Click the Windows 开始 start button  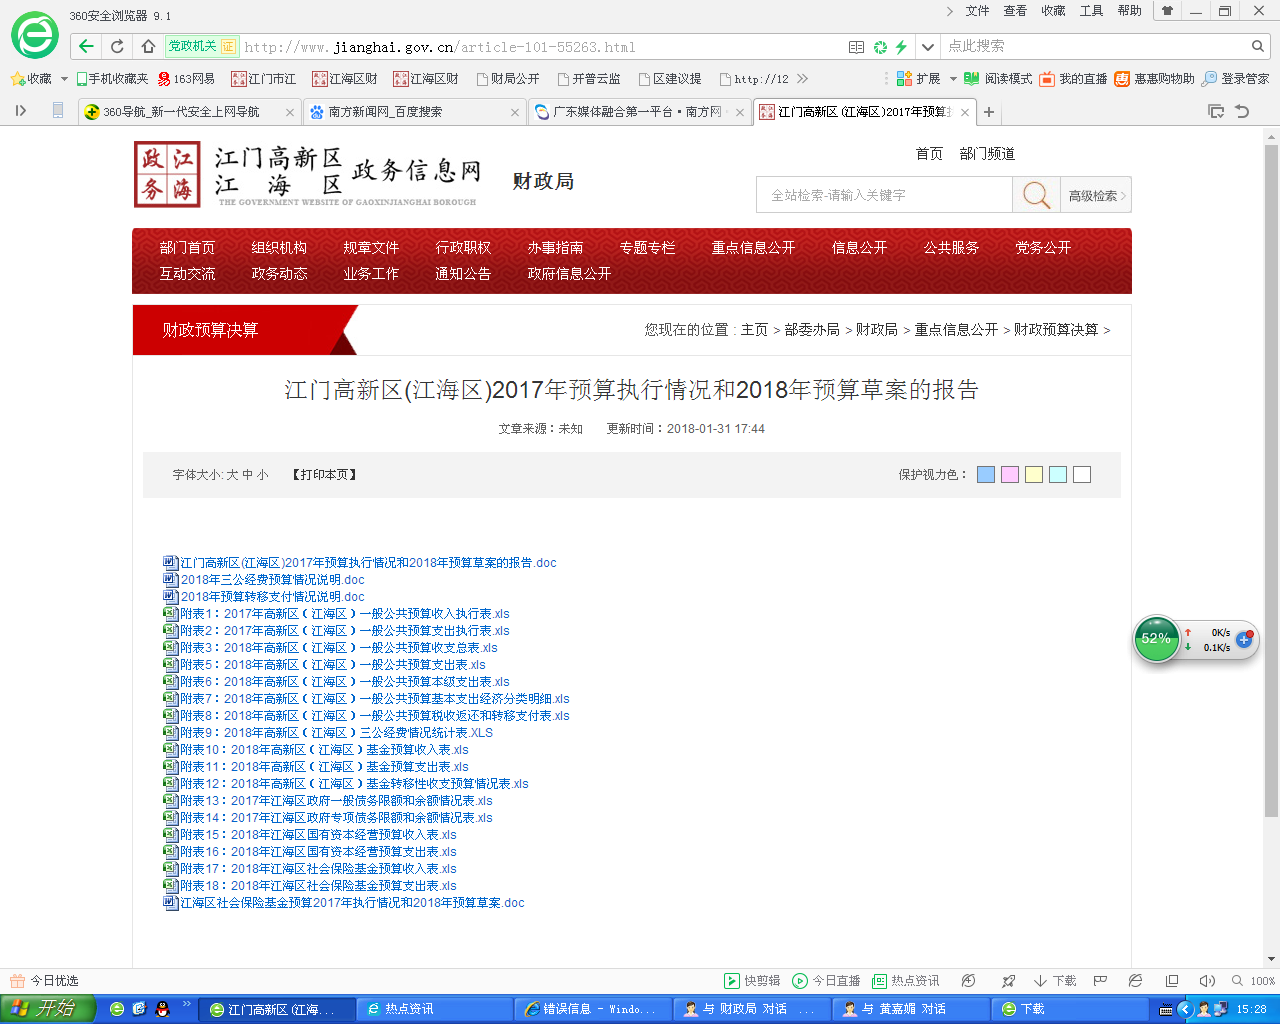coord(47,1009)
